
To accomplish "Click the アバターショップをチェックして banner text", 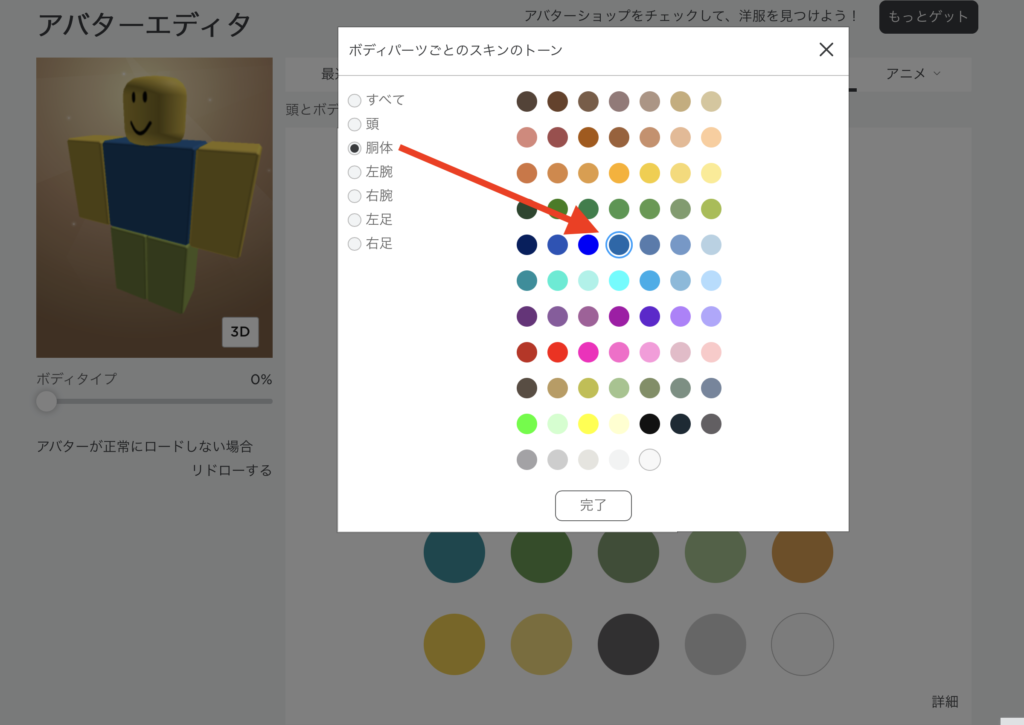I will tap(692, 16).
